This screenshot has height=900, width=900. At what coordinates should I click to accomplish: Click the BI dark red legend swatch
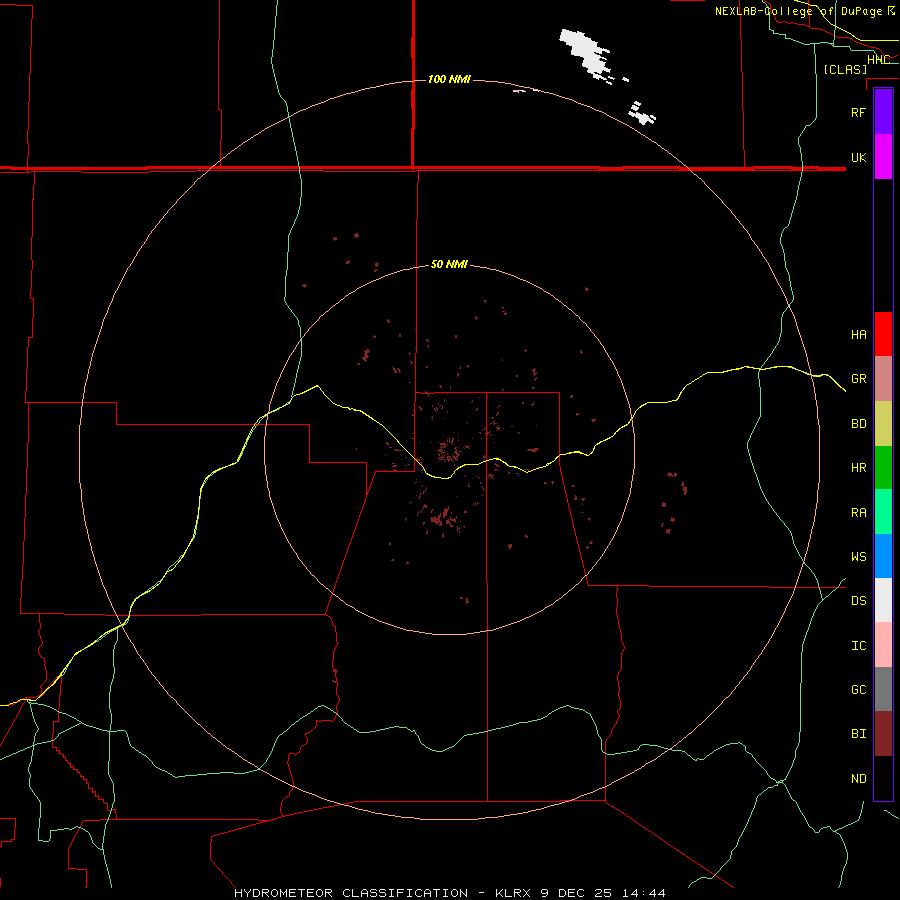[x=883, y=734]
